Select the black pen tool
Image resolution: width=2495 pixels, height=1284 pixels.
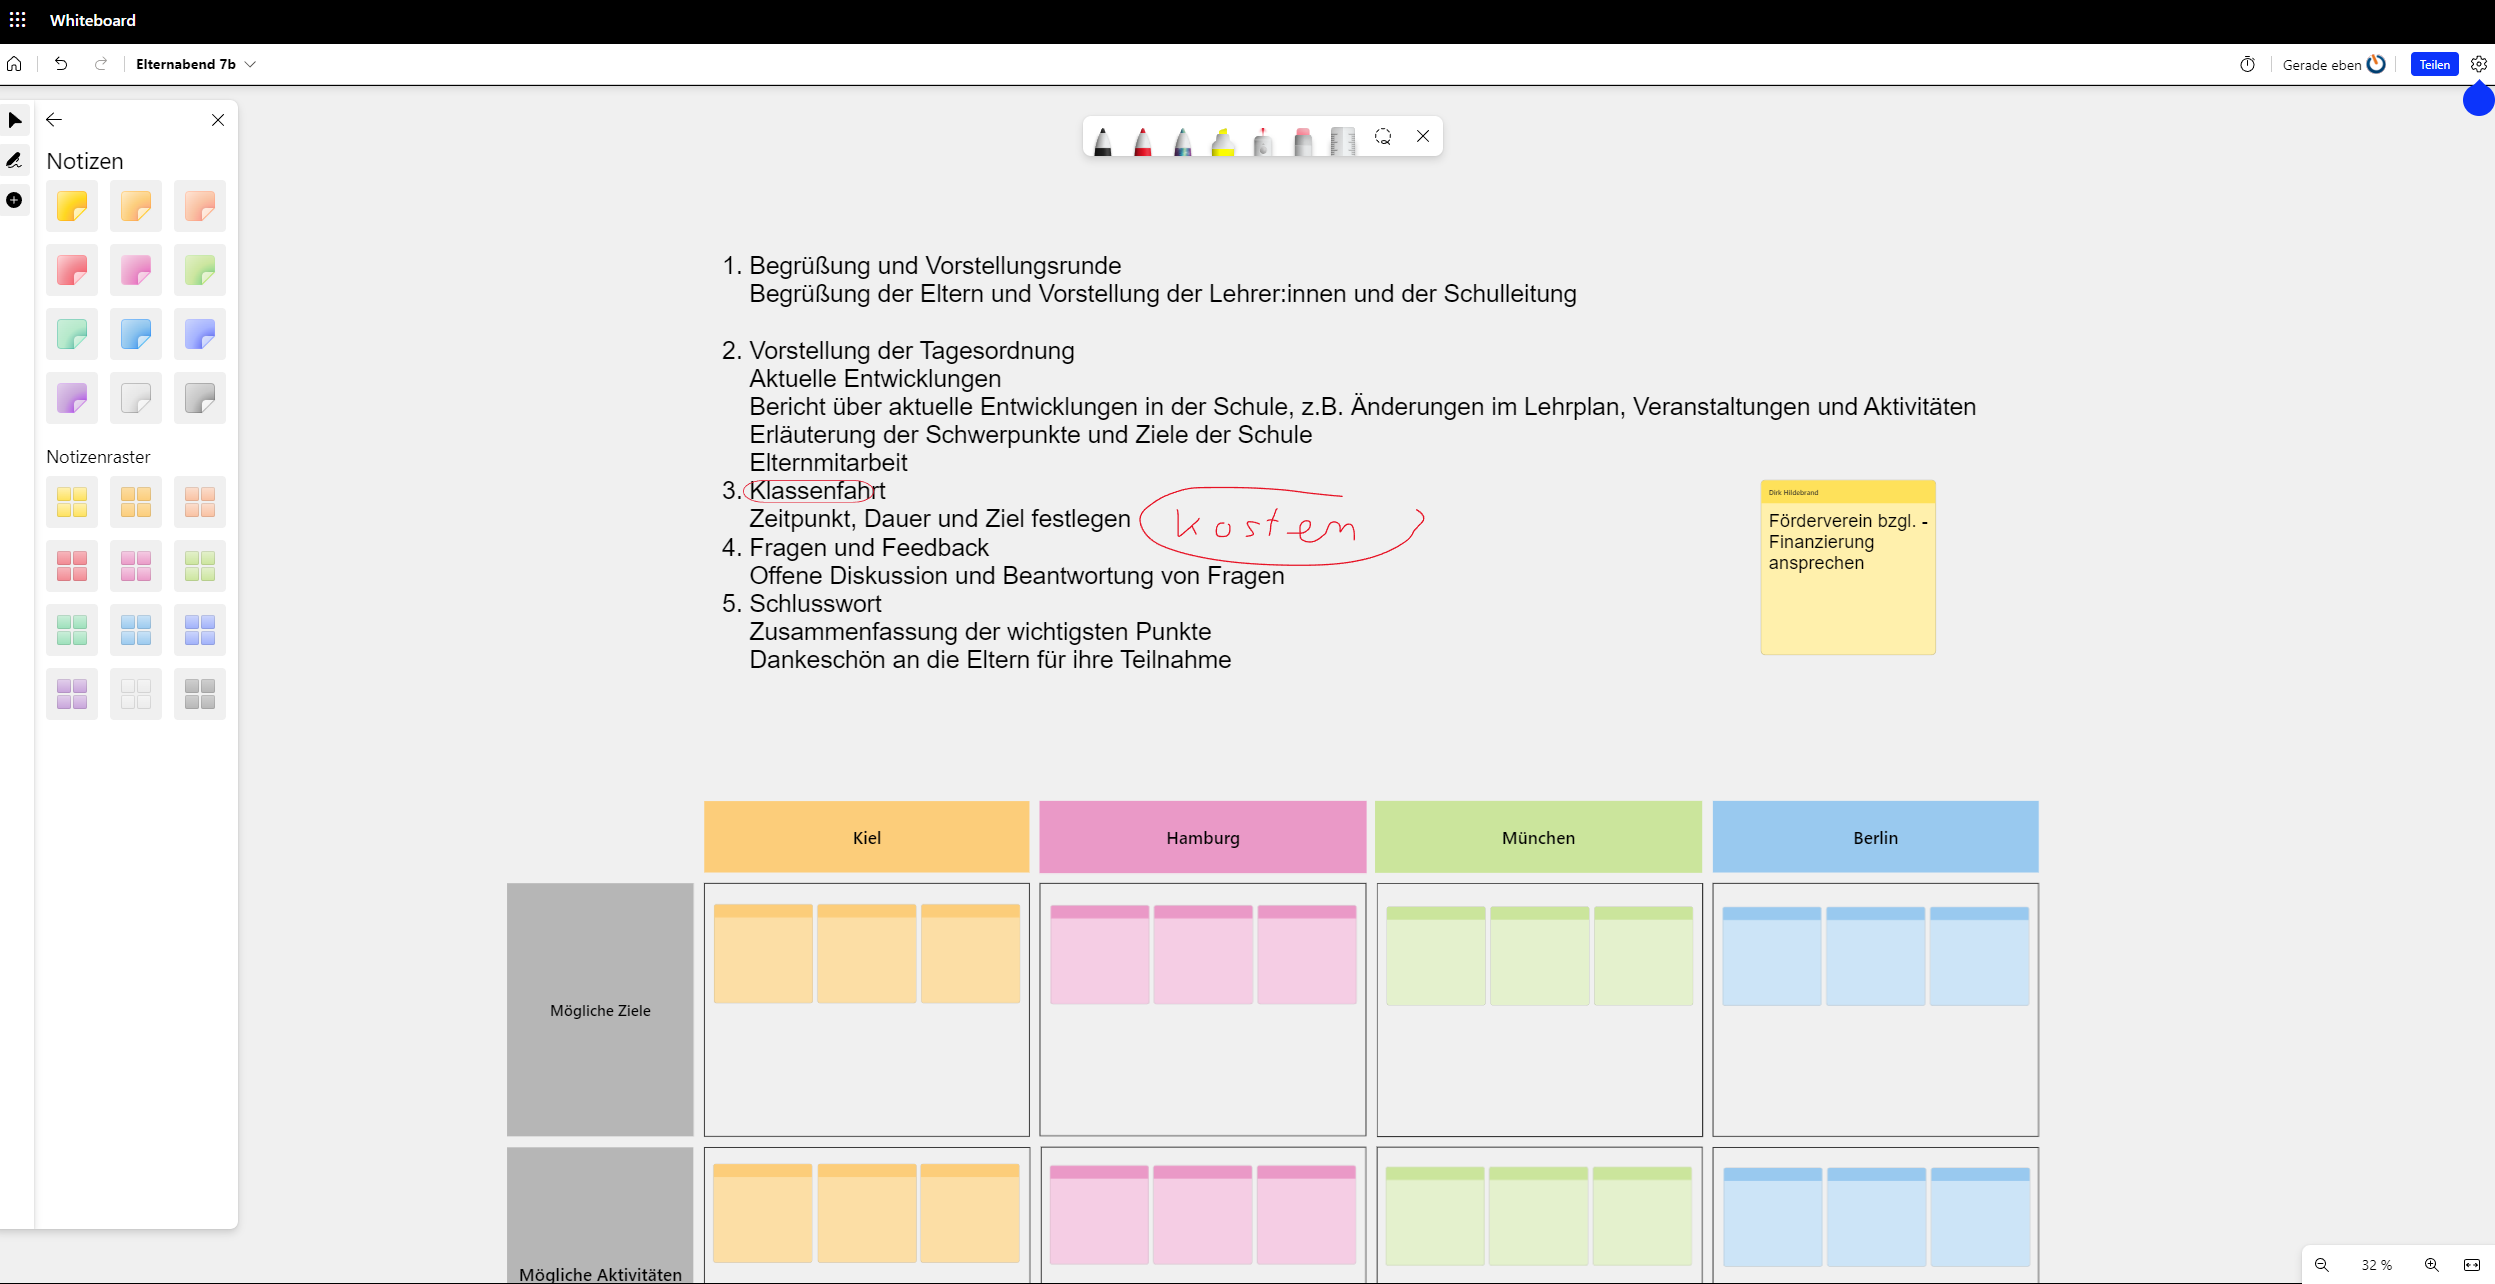(1102, 139)
